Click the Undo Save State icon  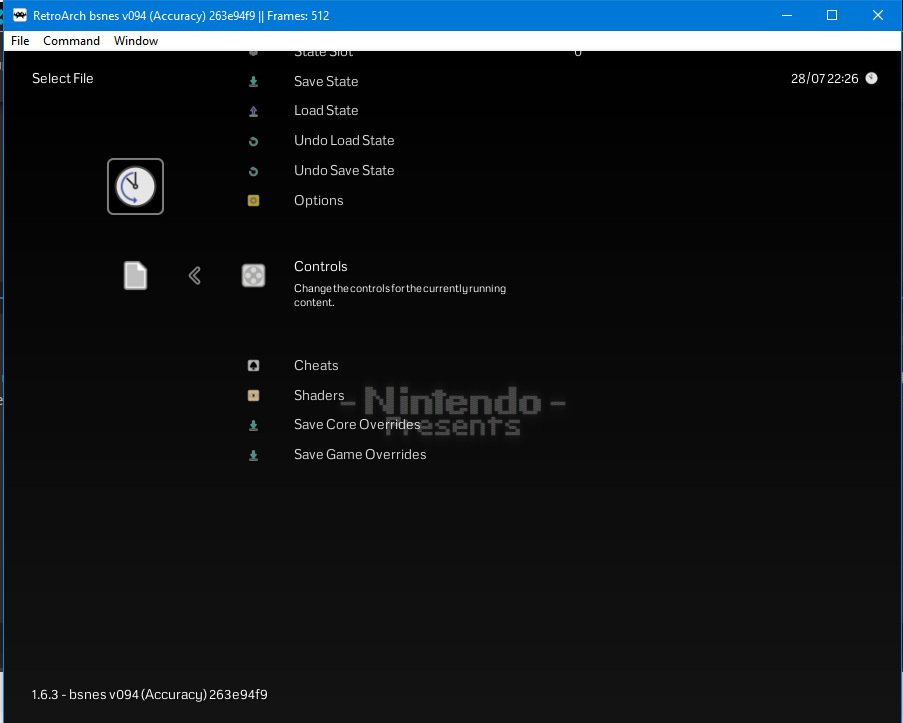tap(253, 171)
